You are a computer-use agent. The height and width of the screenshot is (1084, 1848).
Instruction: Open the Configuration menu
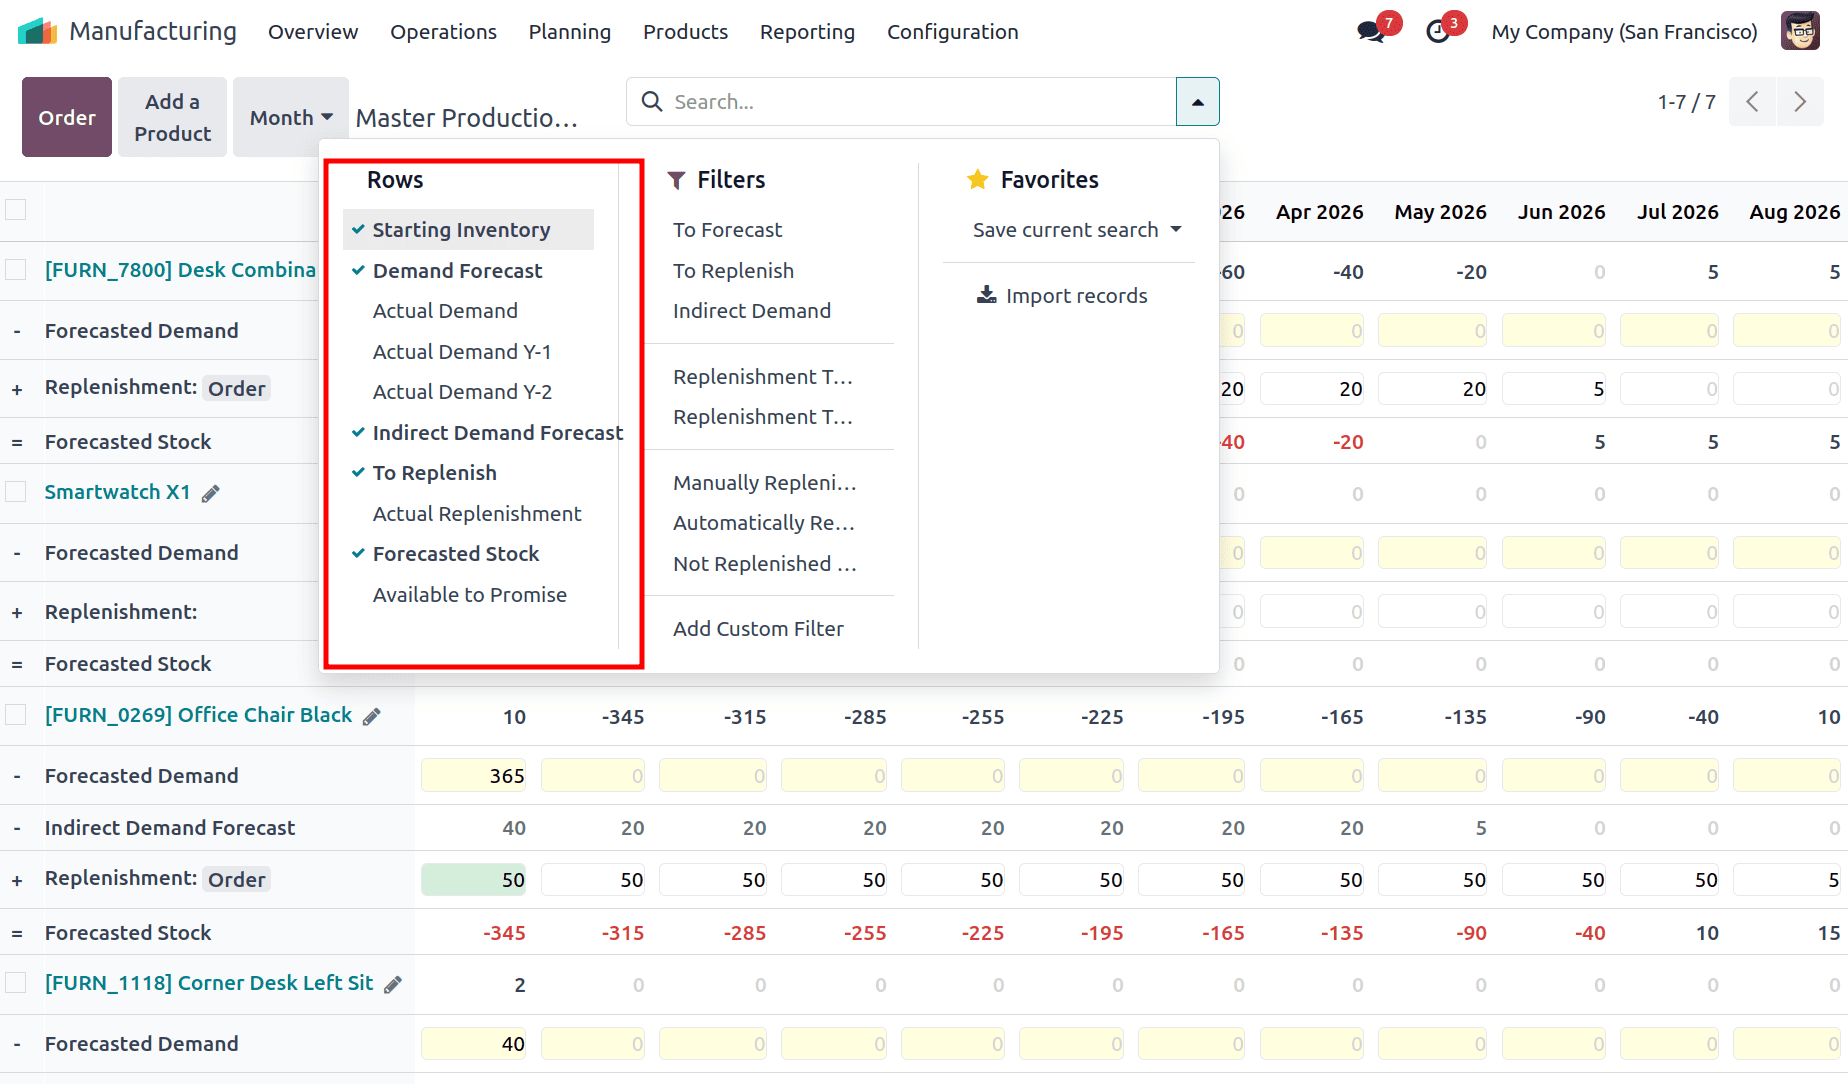coord(951,31)
